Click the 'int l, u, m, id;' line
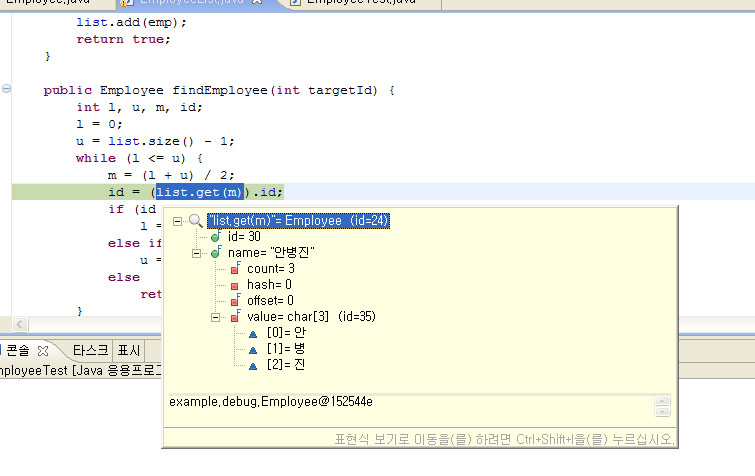 pyautogui.click(x=139, y=107)
